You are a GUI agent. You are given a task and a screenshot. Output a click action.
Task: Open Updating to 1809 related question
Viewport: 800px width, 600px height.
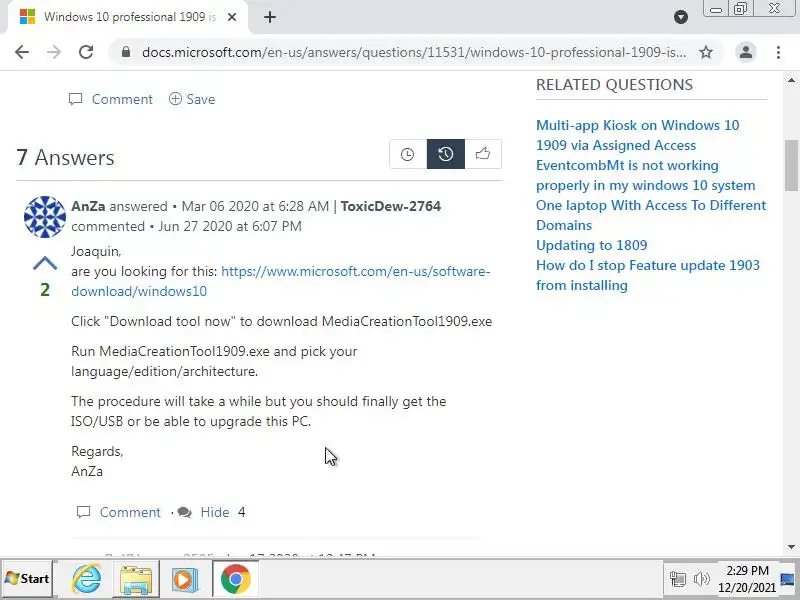tap(591, 245)
